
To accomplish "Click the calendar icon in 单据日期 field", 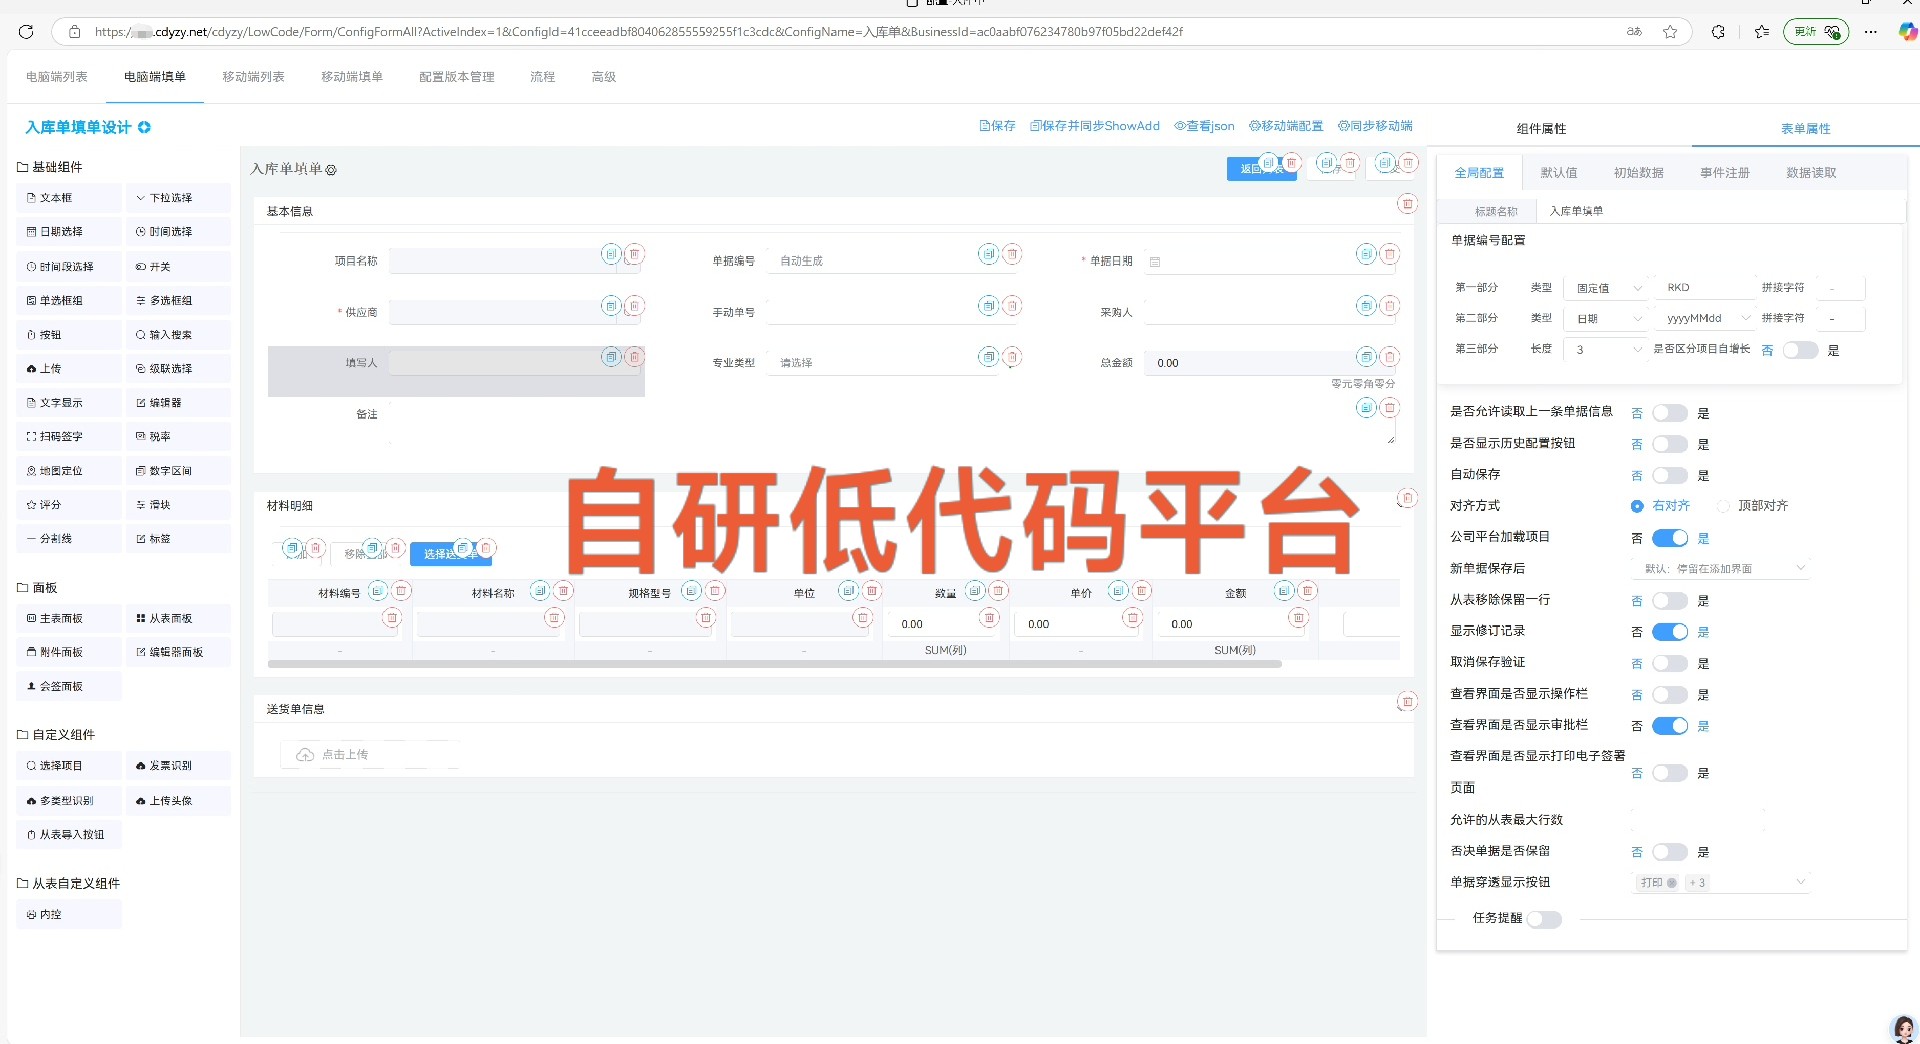I will click(1155, 262).
